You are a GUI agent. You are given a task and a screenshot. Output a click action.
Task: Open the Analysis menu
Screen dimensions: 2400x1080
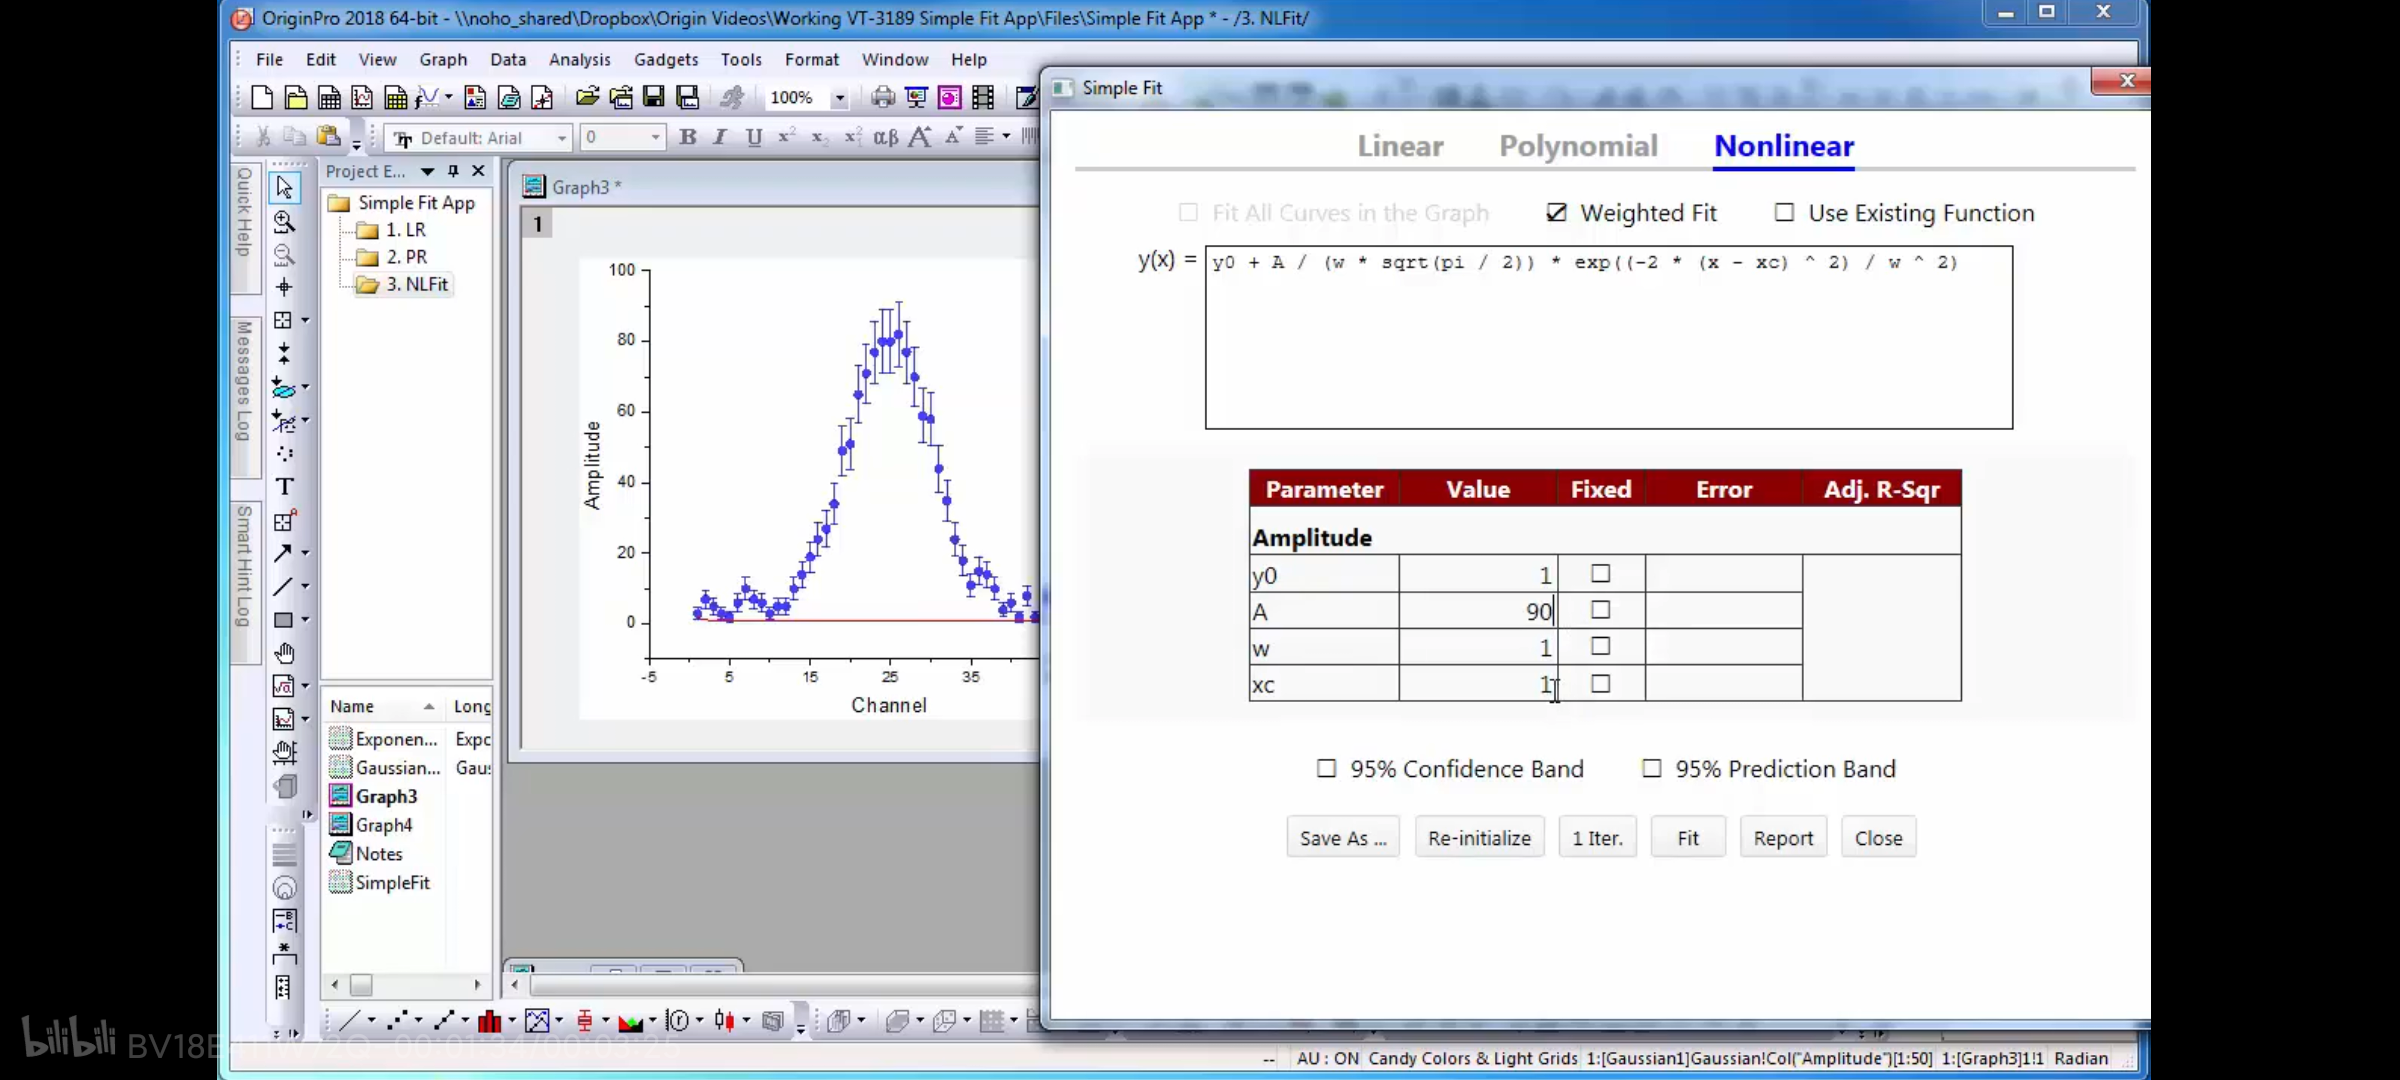coord(579,59)
